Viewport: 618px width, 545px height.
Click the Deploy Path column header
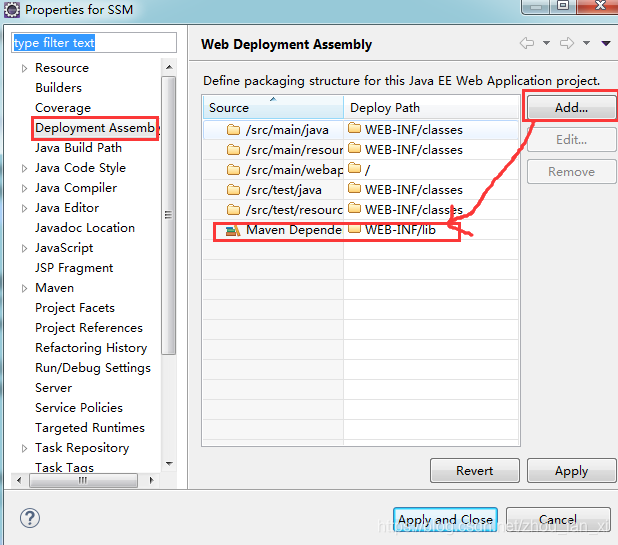[431, 108]
